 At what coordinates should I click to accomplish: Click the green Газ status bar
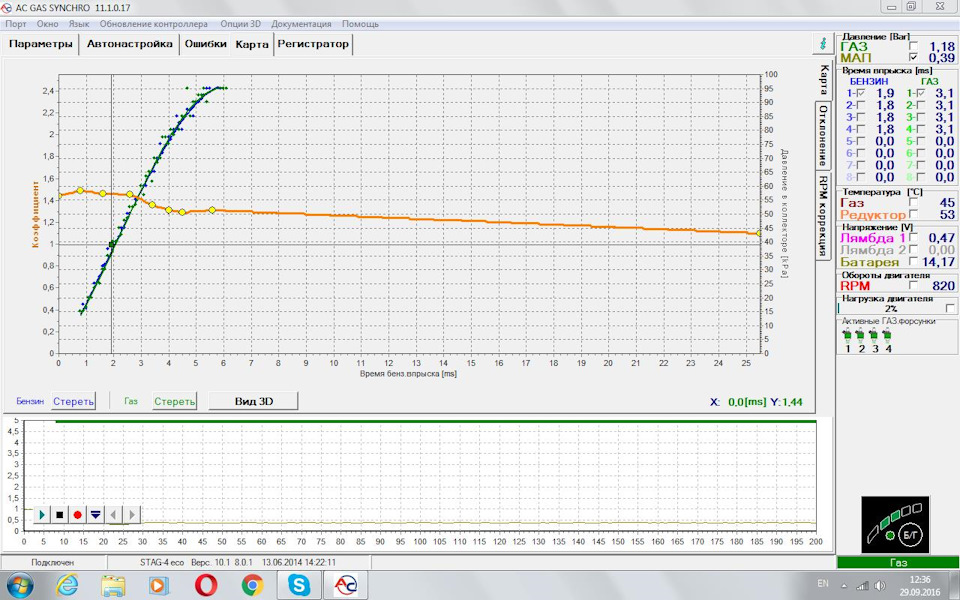click(897, 562)
